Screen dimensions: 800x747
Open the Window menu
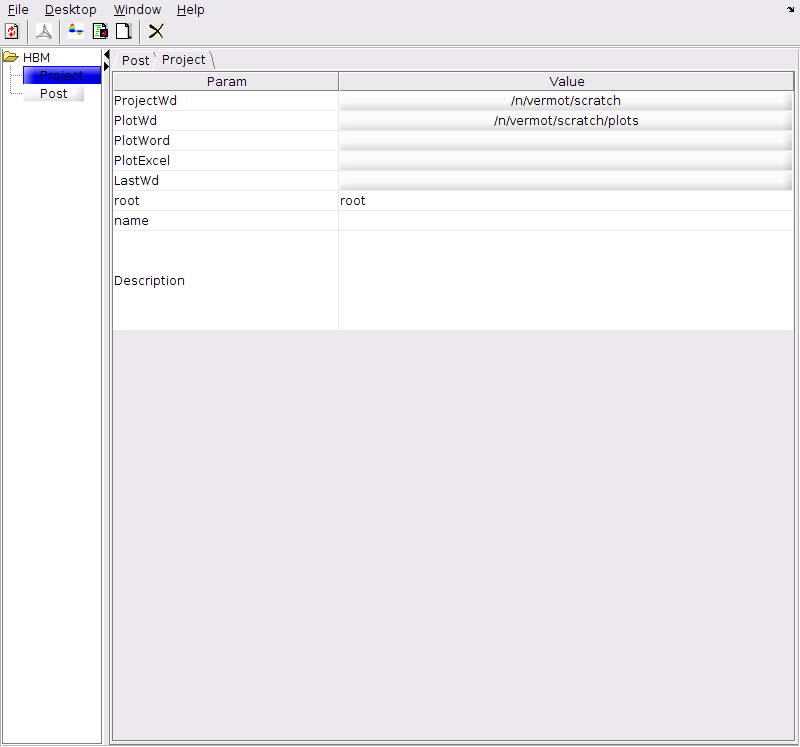137,10
